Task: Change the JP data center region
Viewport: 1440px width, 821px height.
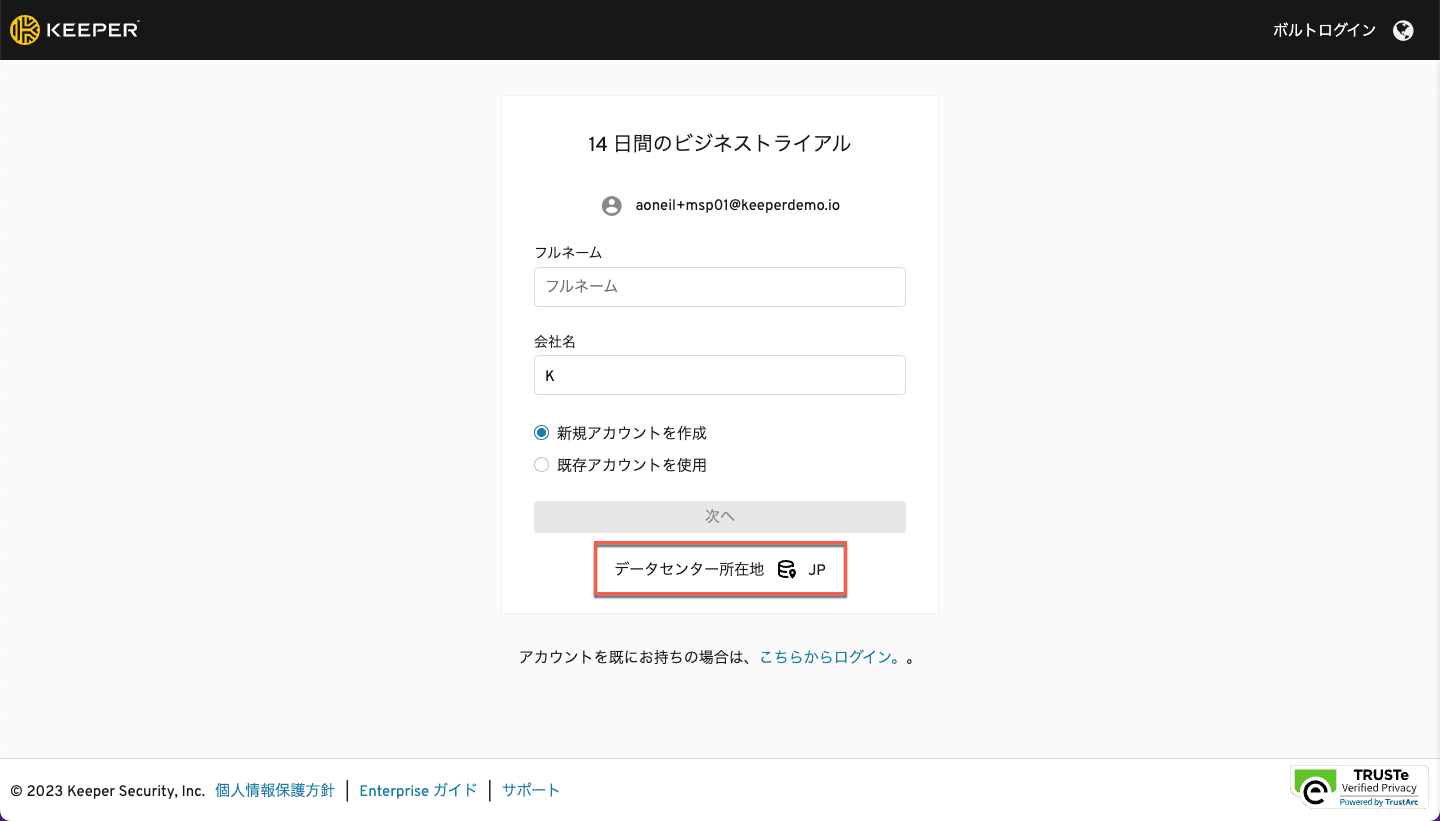Action: coord(817,570)
